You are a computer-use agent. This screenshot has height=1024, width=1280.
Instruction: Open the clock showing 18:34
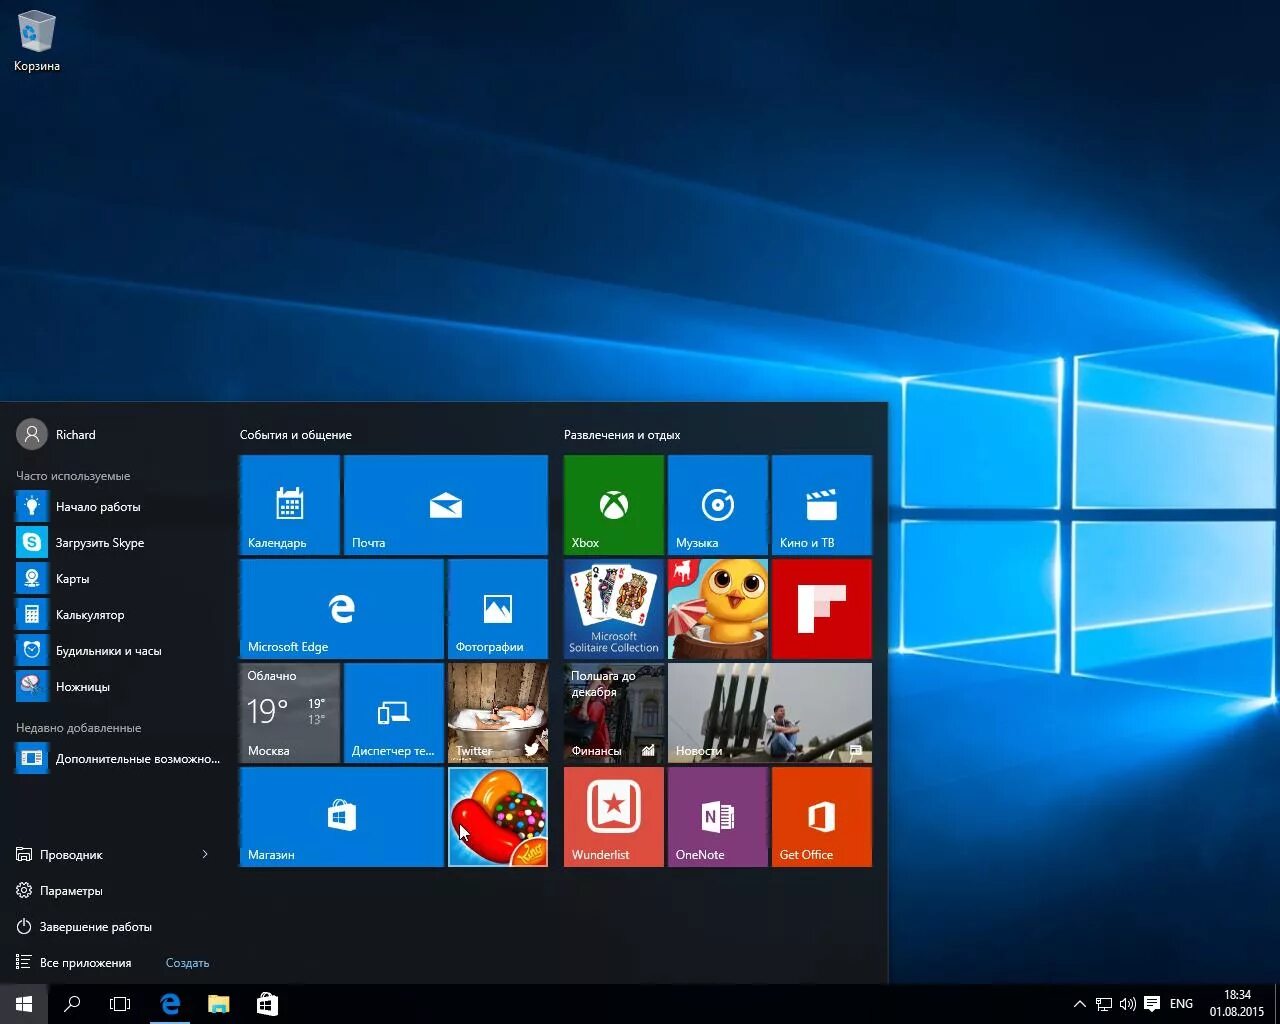(1237, 1004)
